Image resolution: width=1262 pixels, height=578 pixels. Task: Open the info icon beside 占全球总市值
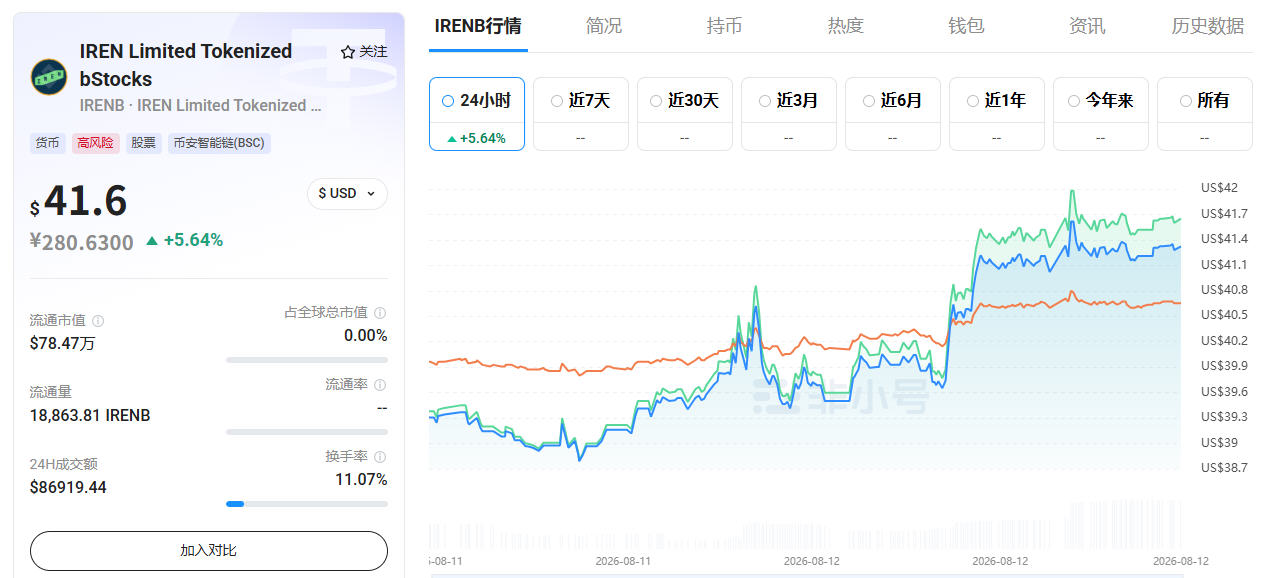click(380, 313)
